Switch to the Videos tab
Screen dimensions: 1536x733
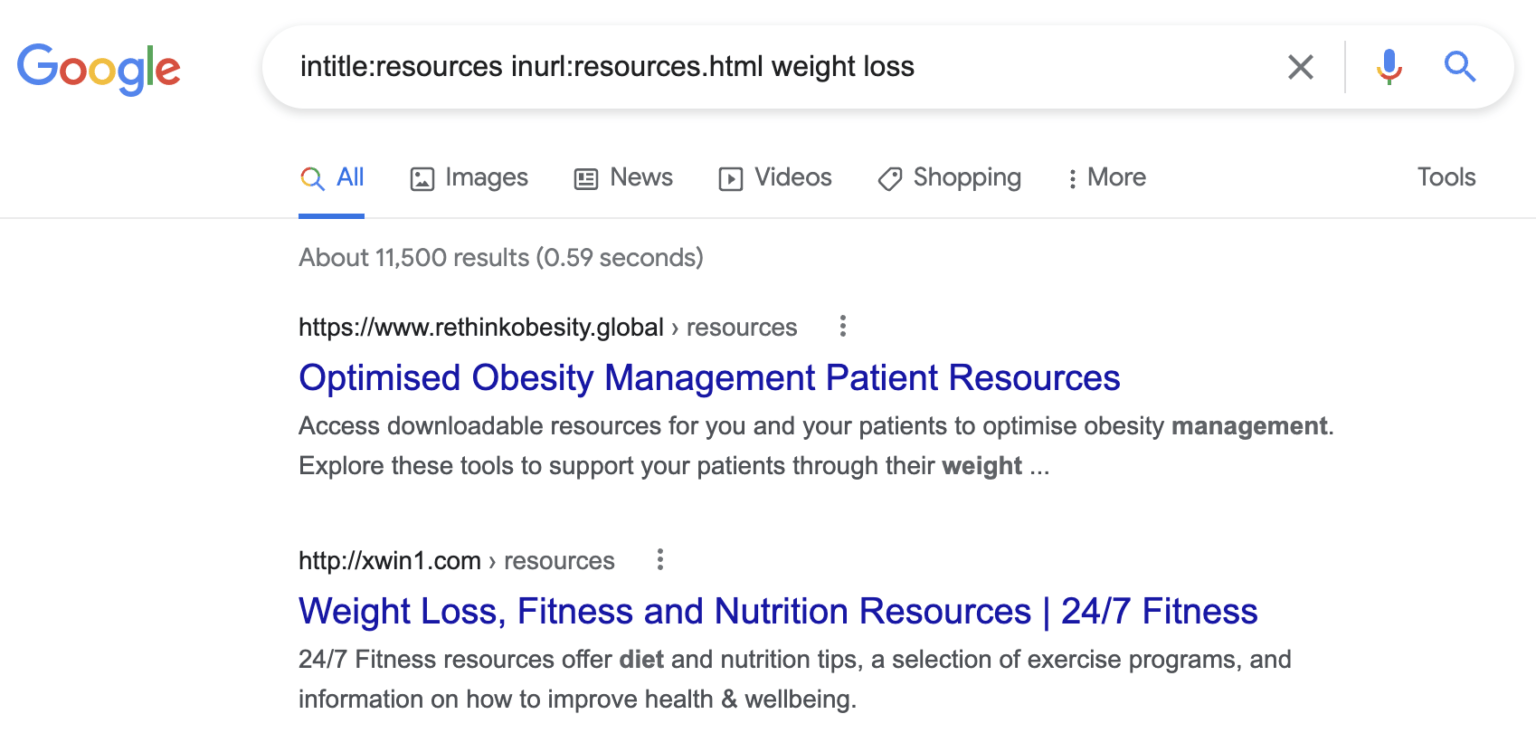click(792, 178)
